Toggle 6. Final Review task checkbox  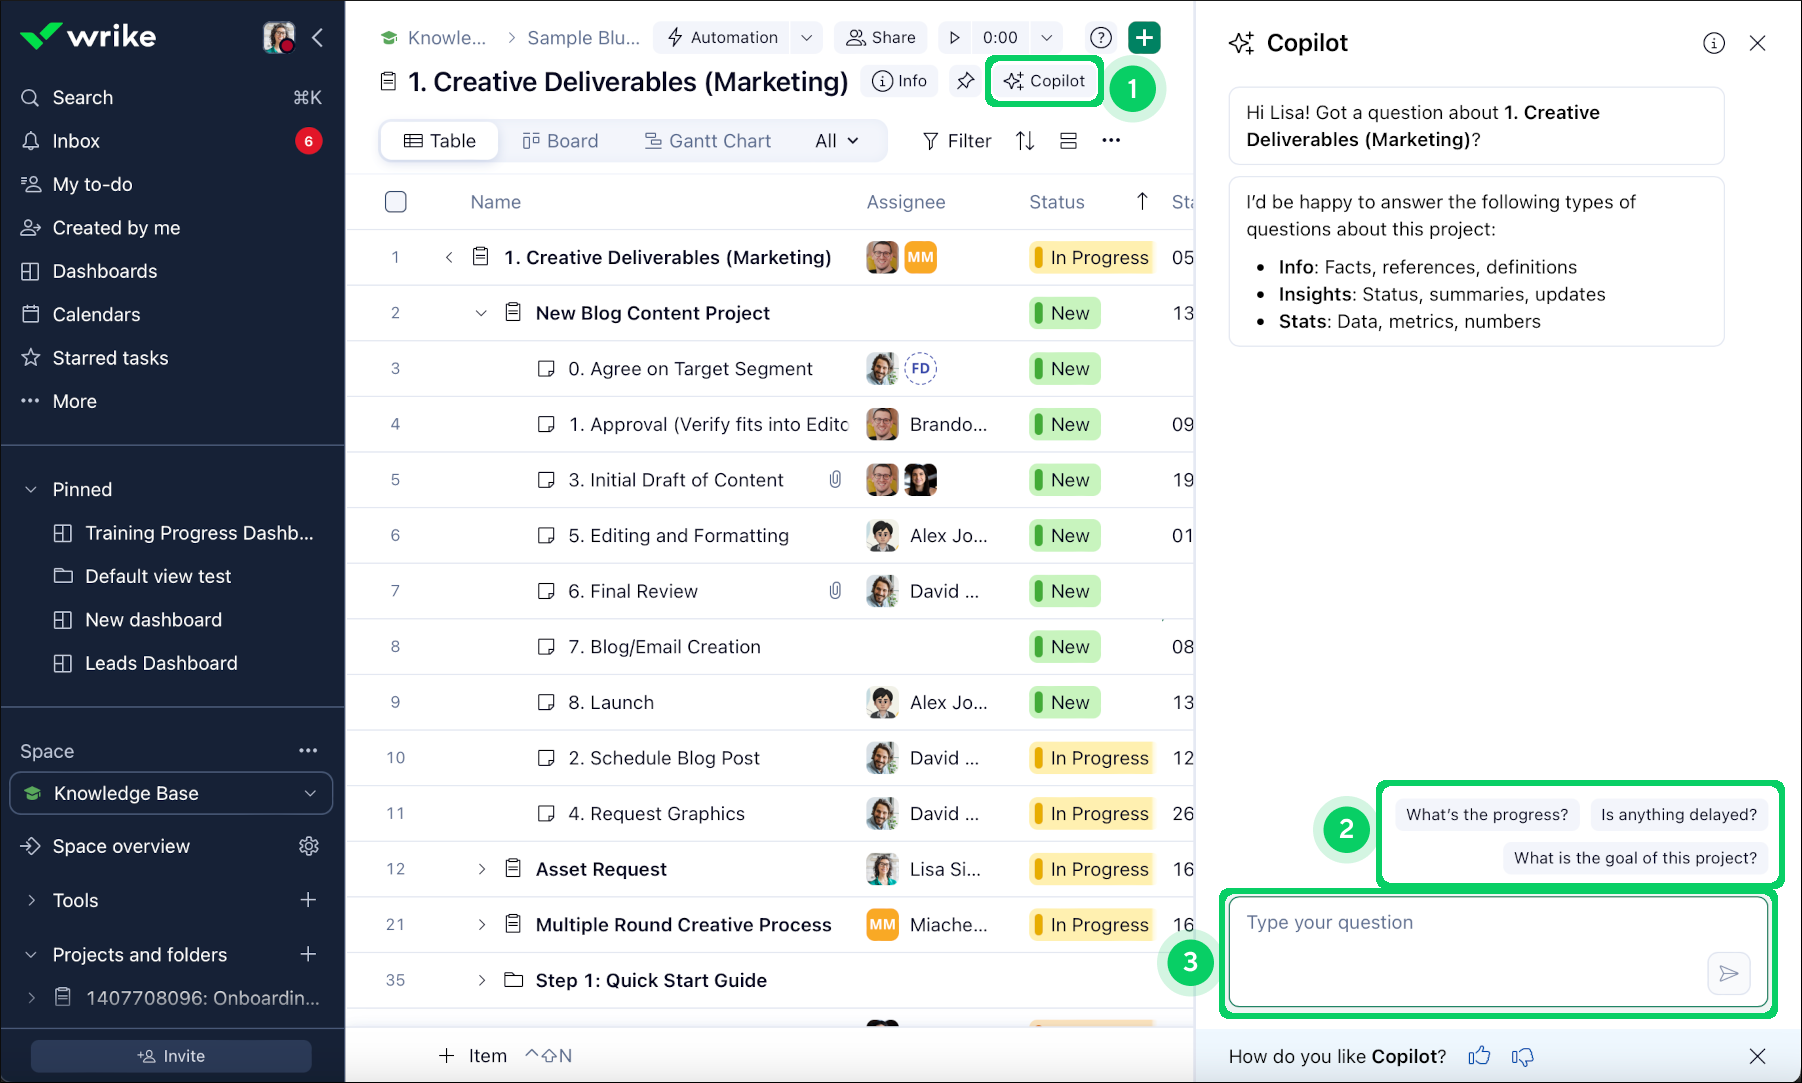pos(546,591)
